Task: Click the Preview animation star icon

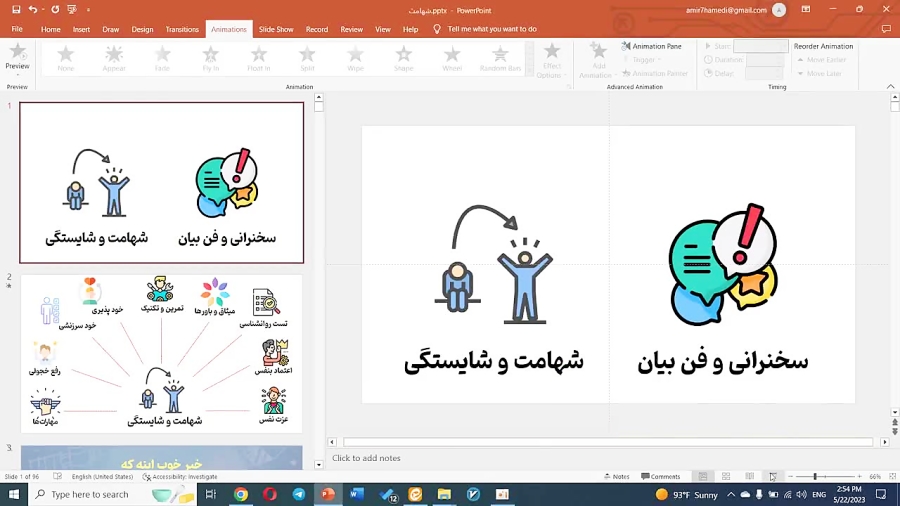Action: coord(17,52)
